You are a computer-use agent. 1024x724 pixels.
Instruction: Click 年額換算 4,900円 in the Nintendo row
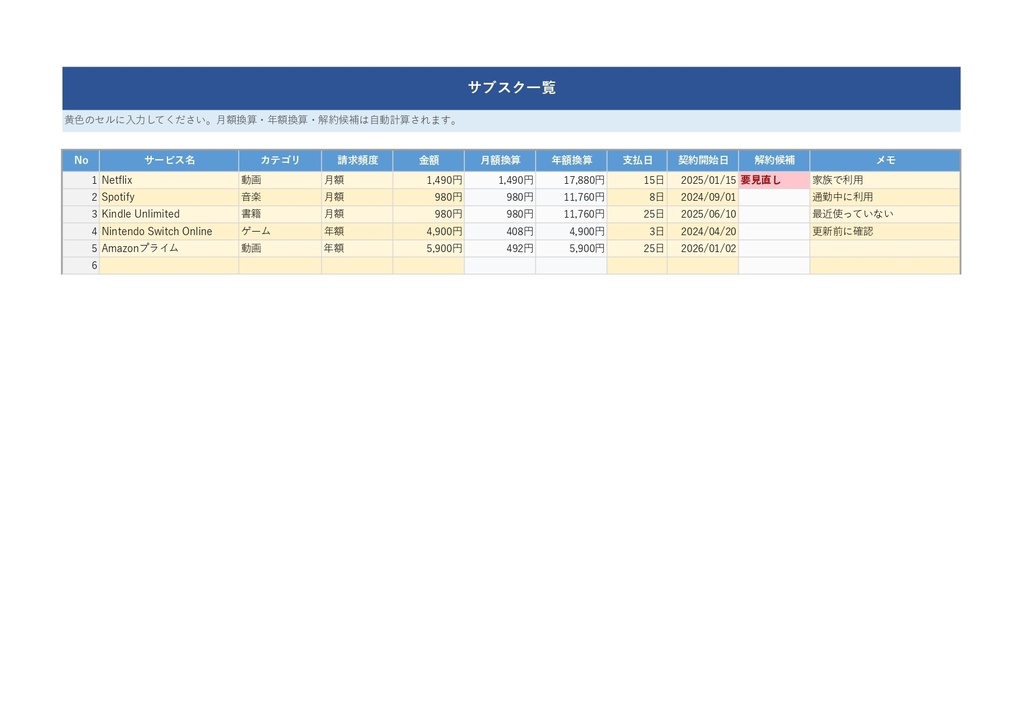pyautogui.click(x=571, y=231)
